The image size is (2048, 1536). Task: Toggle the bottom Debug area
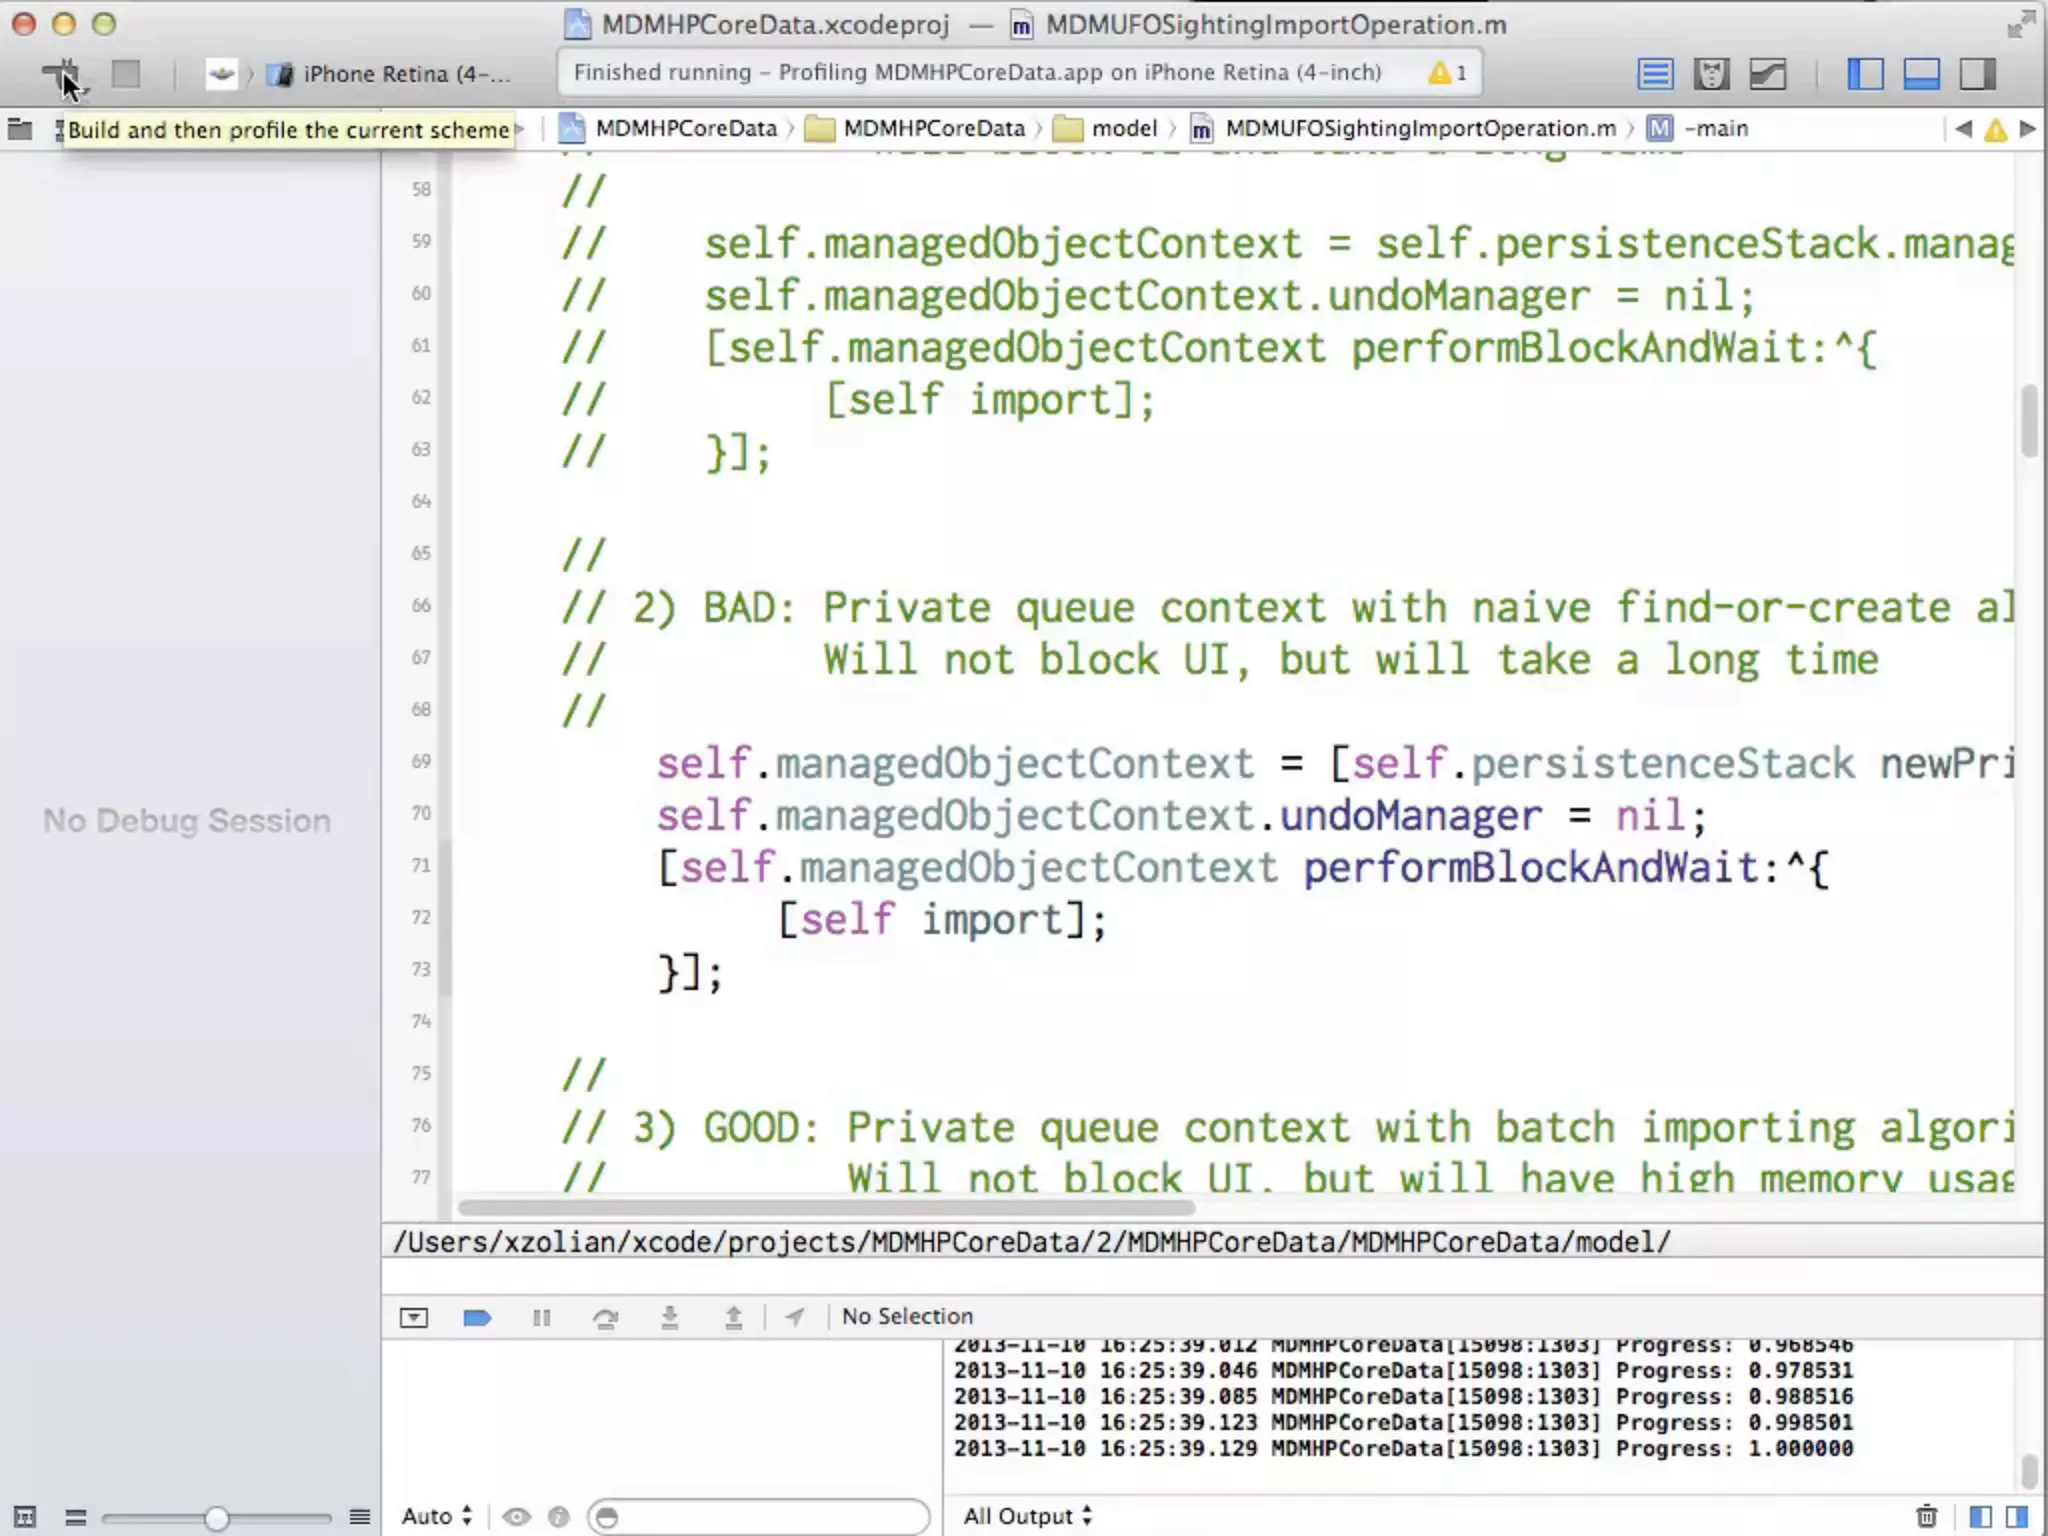1921,74
